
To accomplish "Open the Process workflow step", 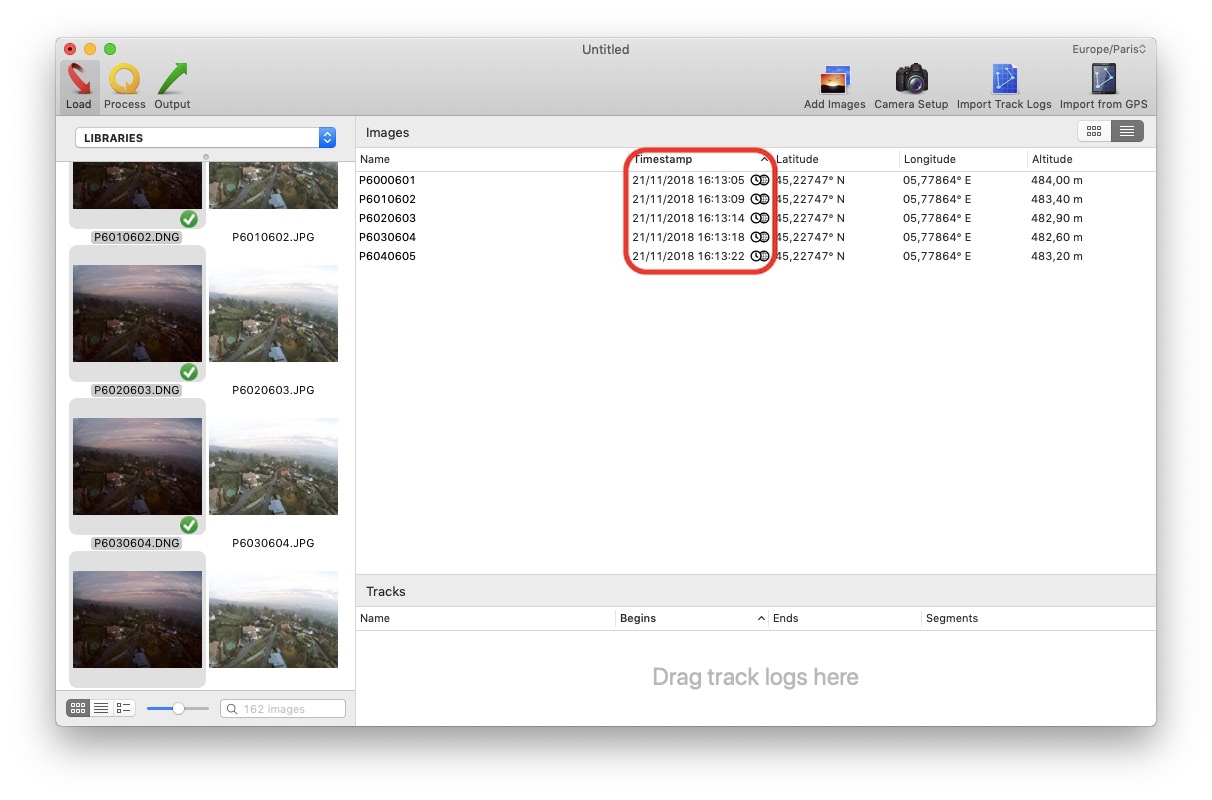I will [x=124, y=85].
